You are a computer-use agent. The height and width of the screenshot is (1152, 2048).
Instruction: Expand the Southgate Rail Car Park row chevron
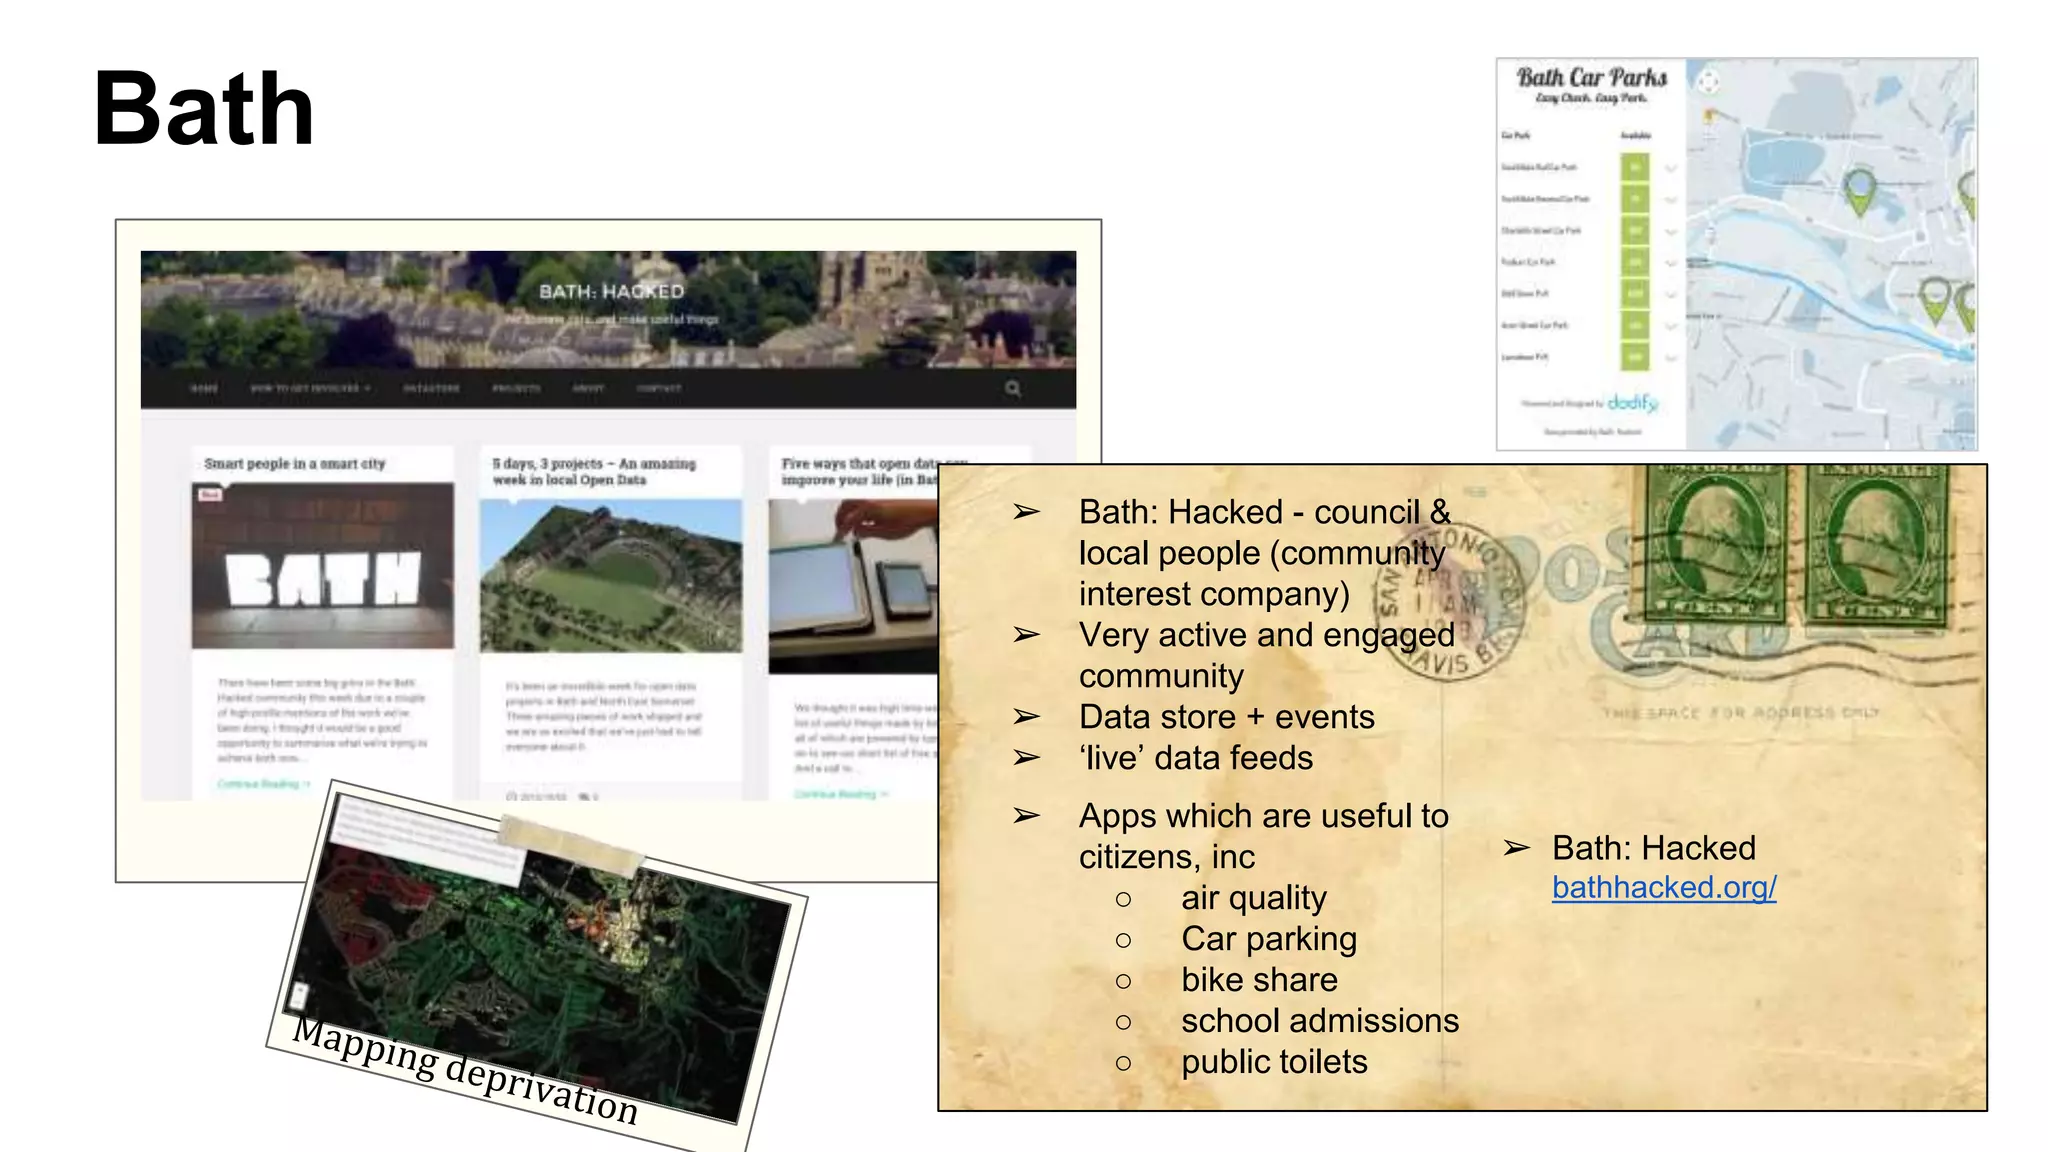click(x=1670, y=168)
